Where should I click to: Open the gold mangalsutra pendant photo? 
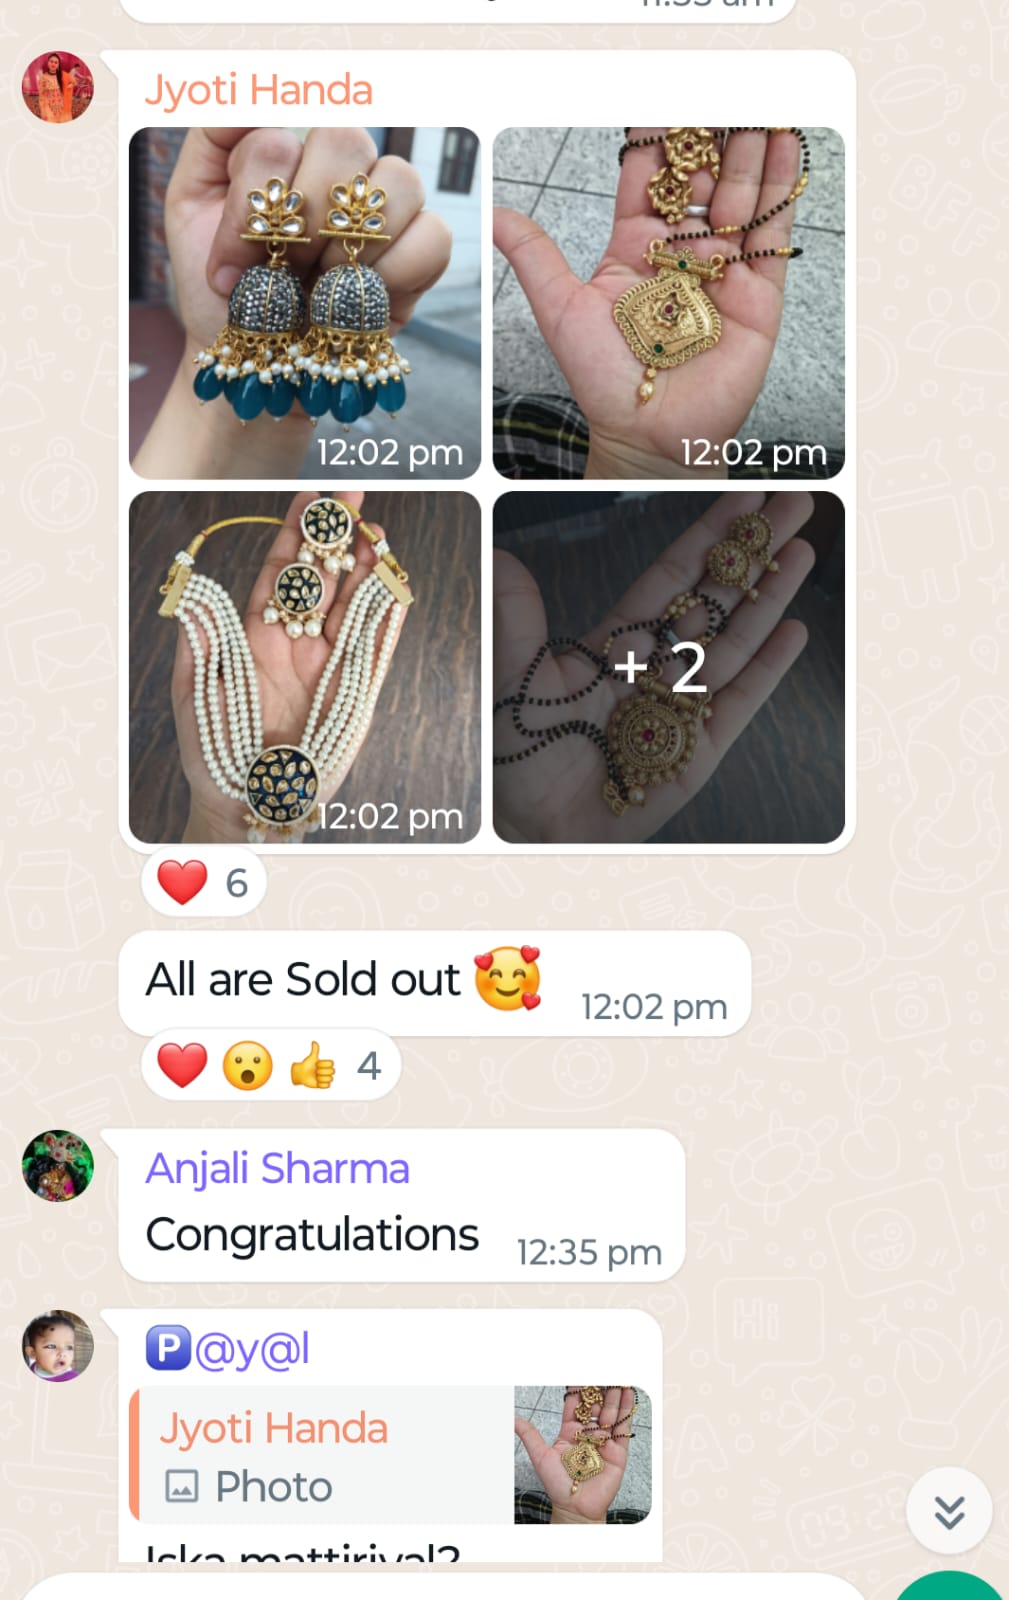(669, 303)
